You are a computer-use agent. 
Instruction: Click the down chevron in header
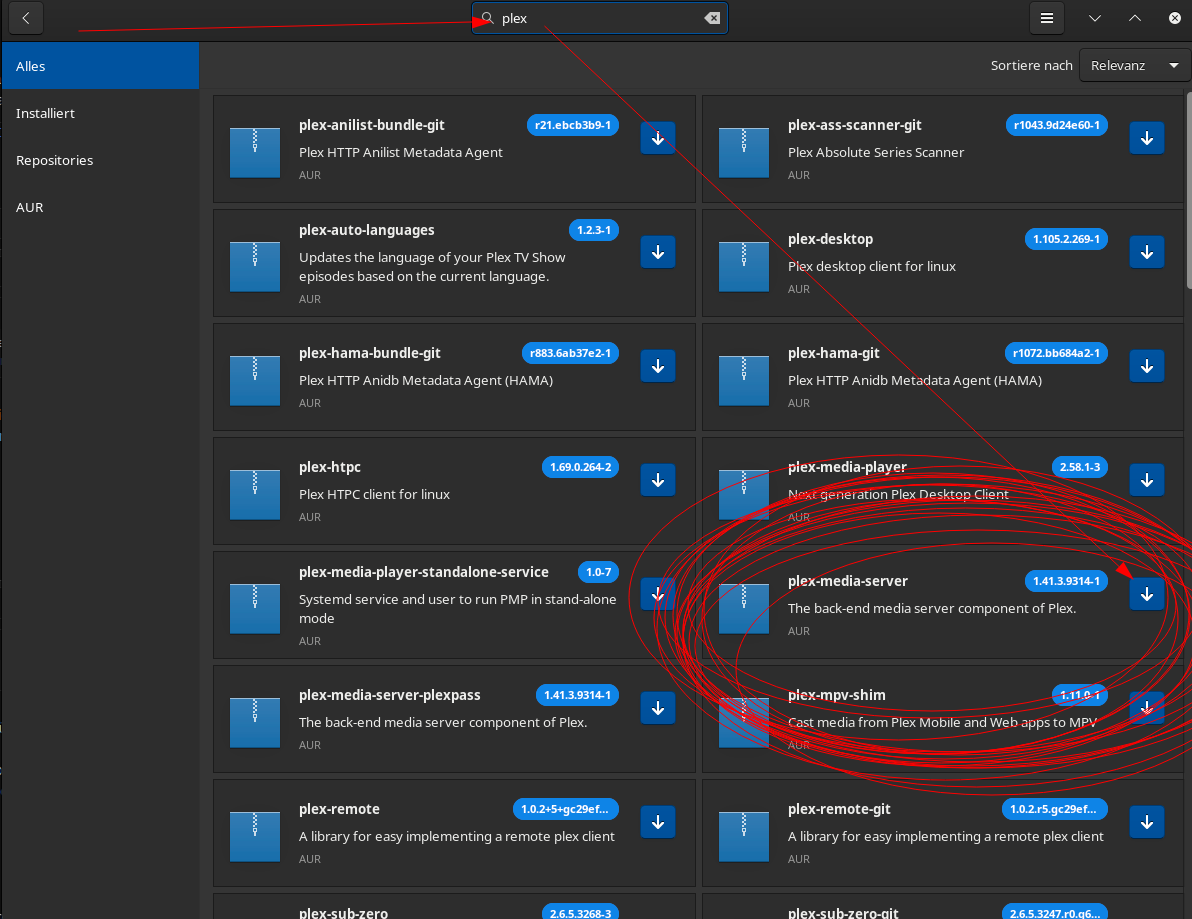[x=1095, y=18]
